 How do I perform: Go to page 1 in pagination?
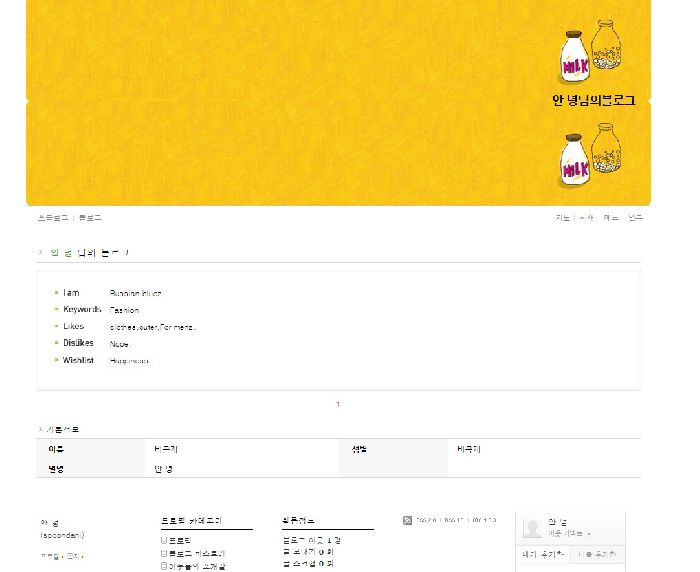(x=338, y=405)
